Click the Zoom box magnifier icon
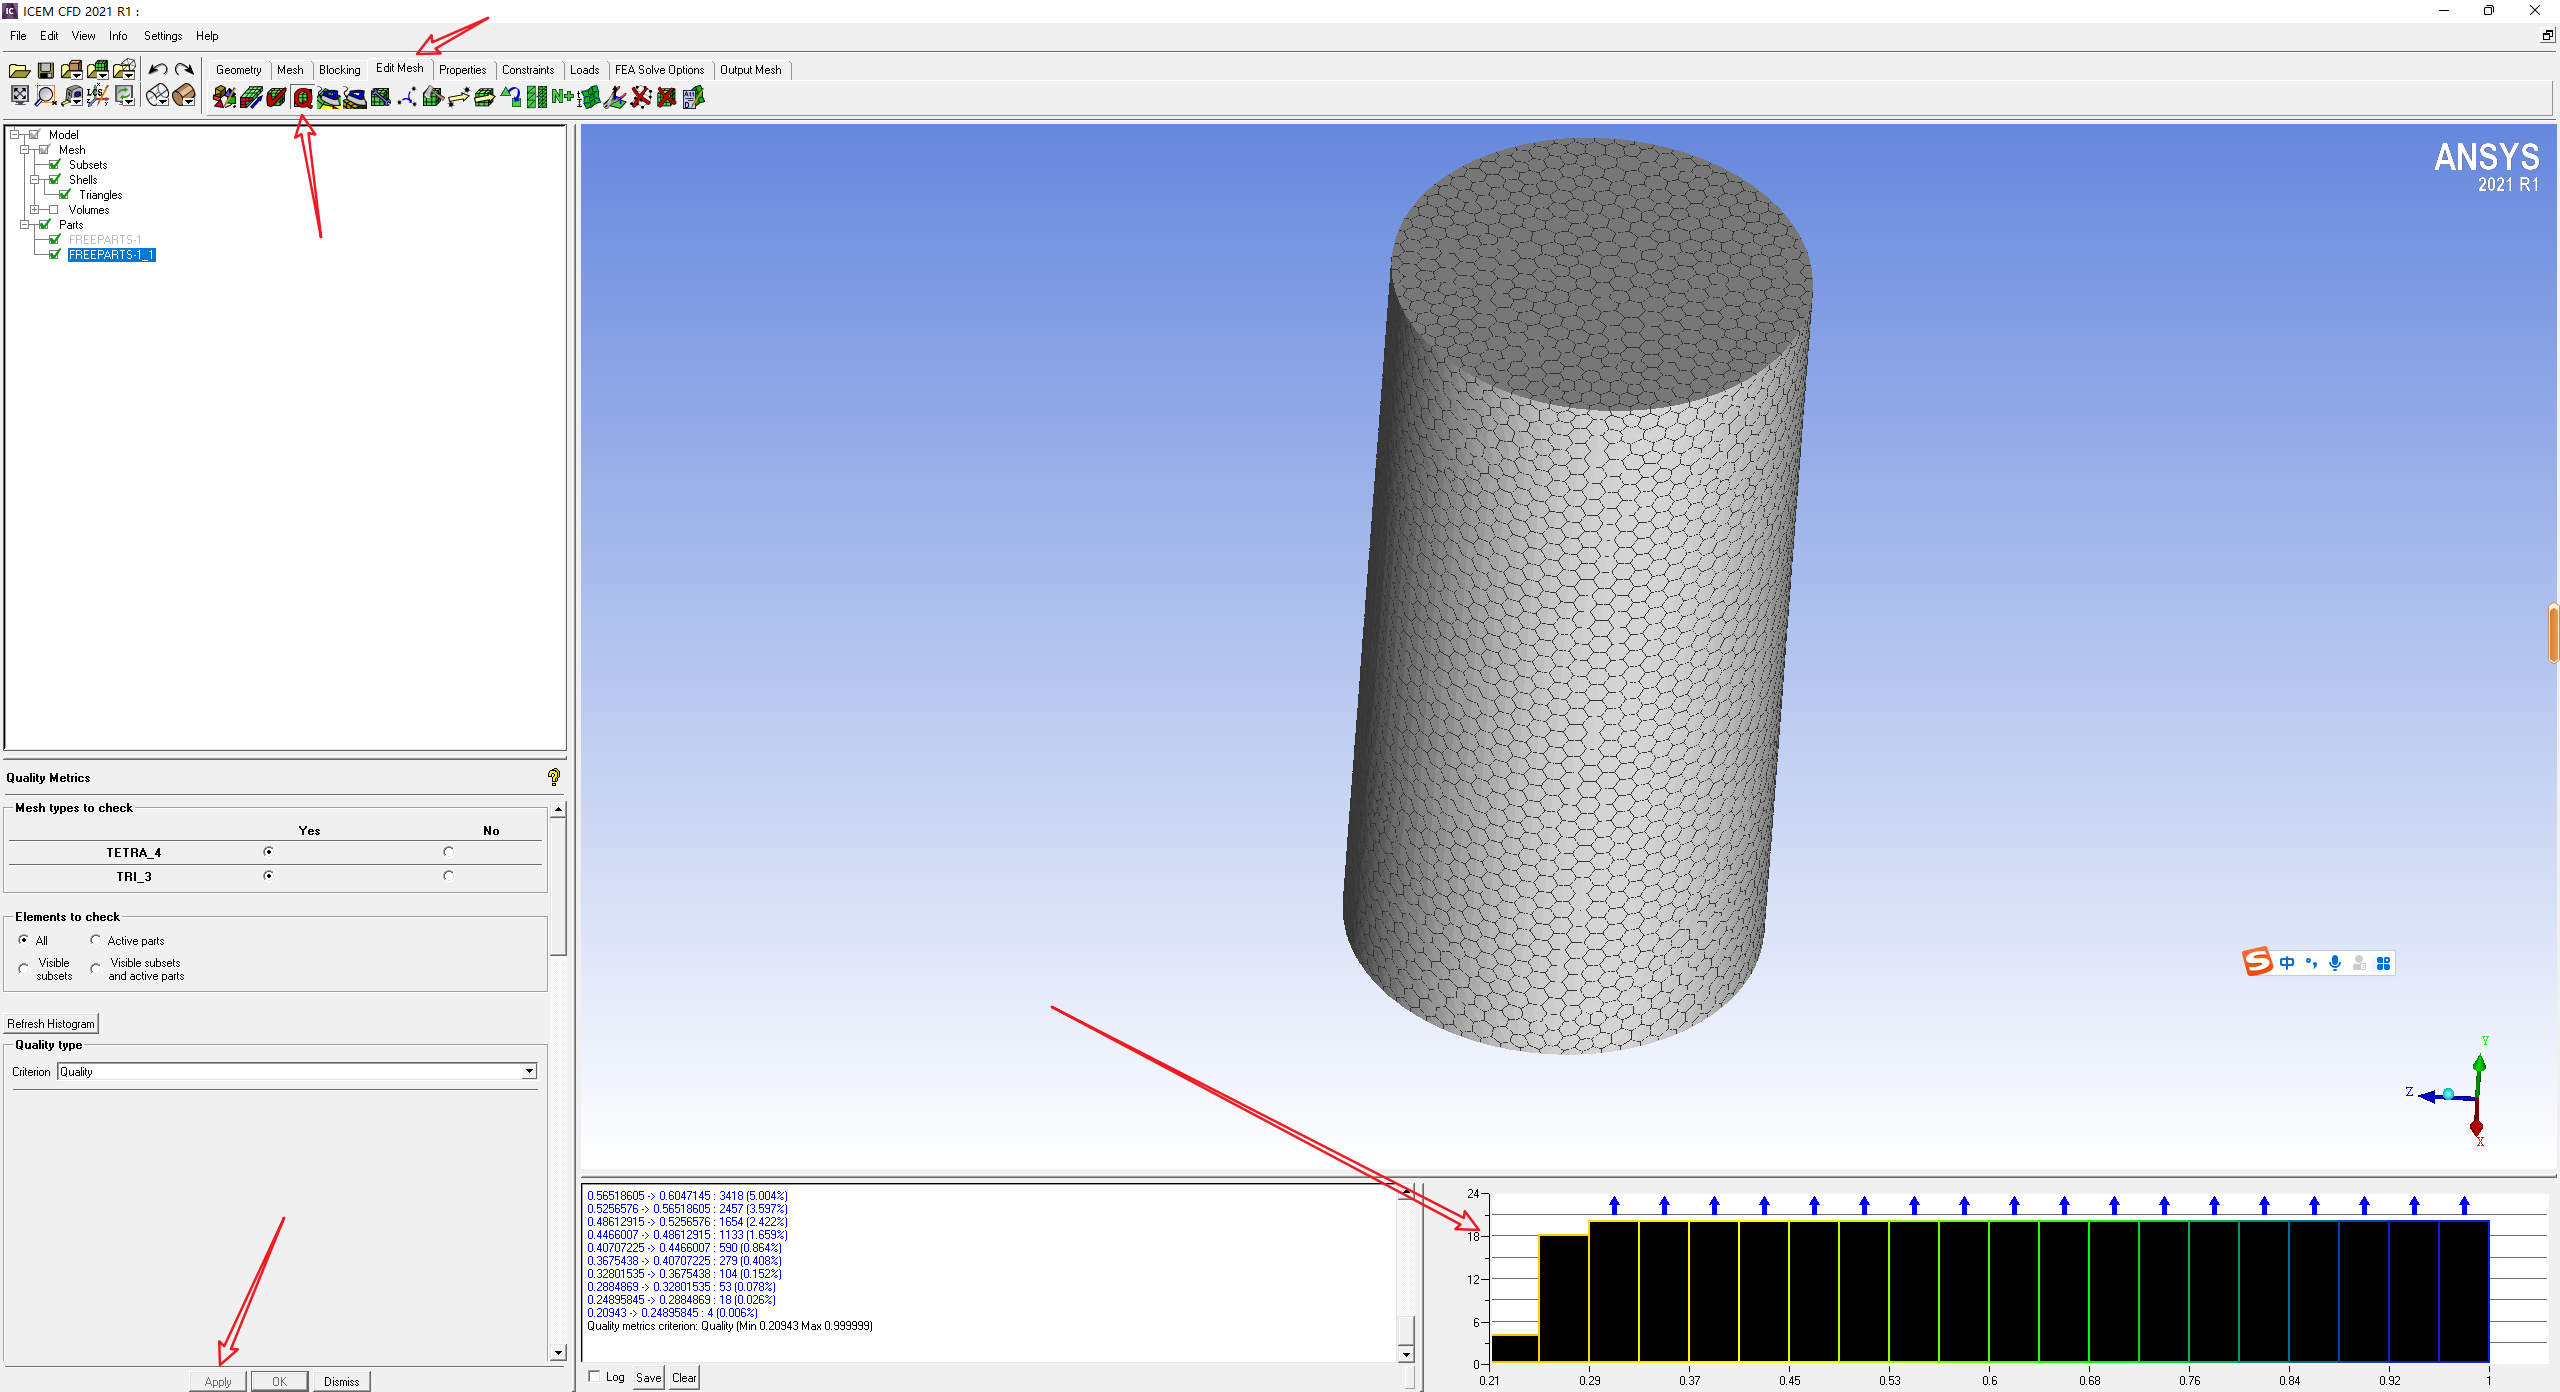Viewport: 2560px width, 1392px height. click(45, 96)
